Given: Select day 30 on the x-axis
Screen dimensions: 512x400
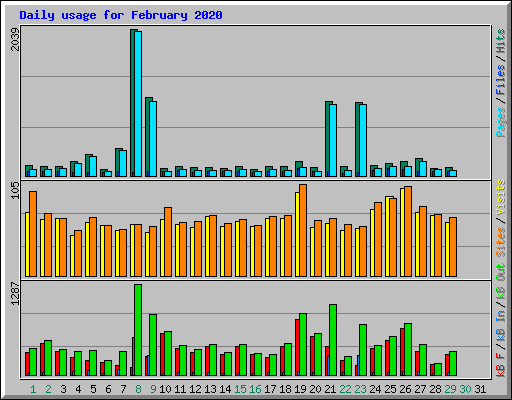Looking at the screenshot, I should click(465, 389).
